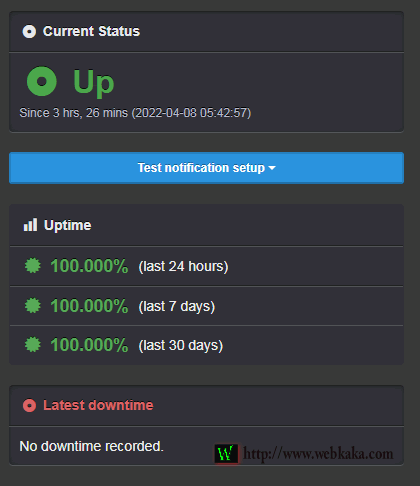The height and width of the screenshot is (486, 420).
Task: Click the red Latest downtime circle icon
Action: click(29, 405)
